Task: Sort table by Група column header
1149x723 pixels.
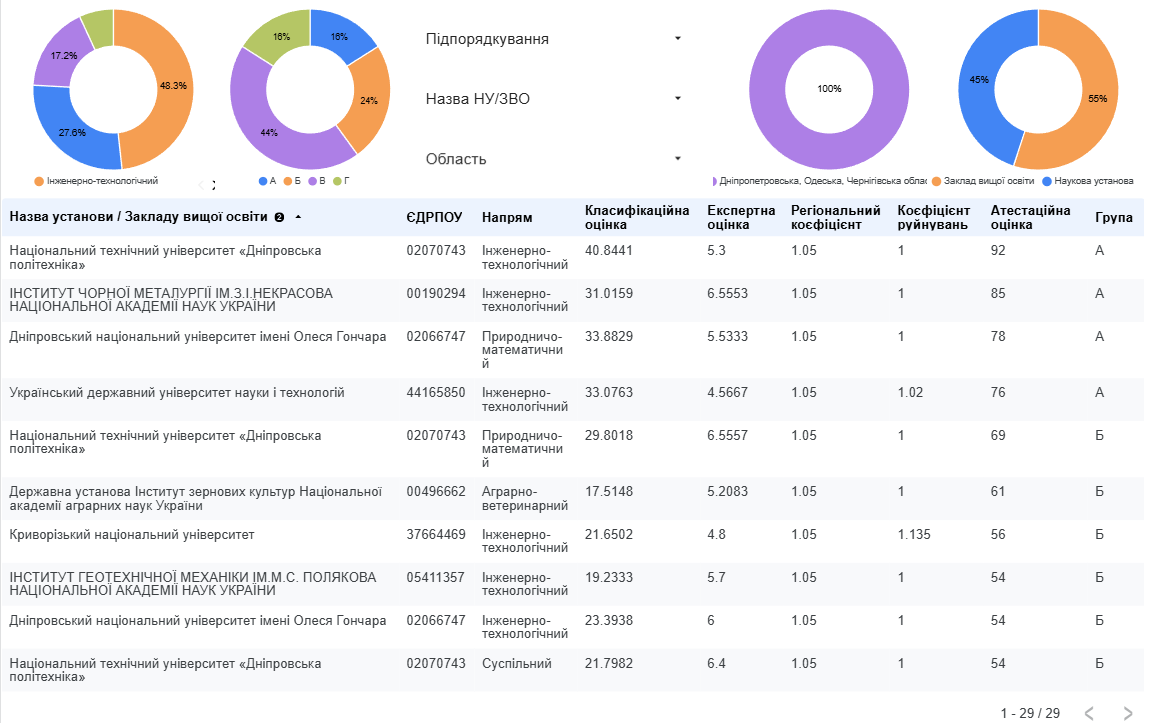Action: 1114,218
